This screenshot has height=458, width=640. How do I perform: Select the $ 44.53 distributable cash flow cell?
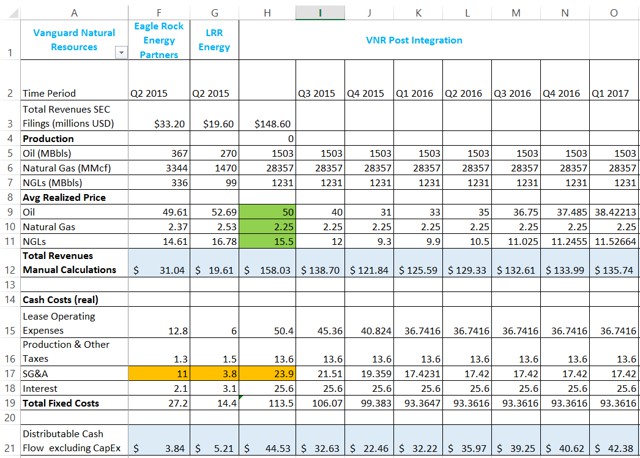[267, 441]
